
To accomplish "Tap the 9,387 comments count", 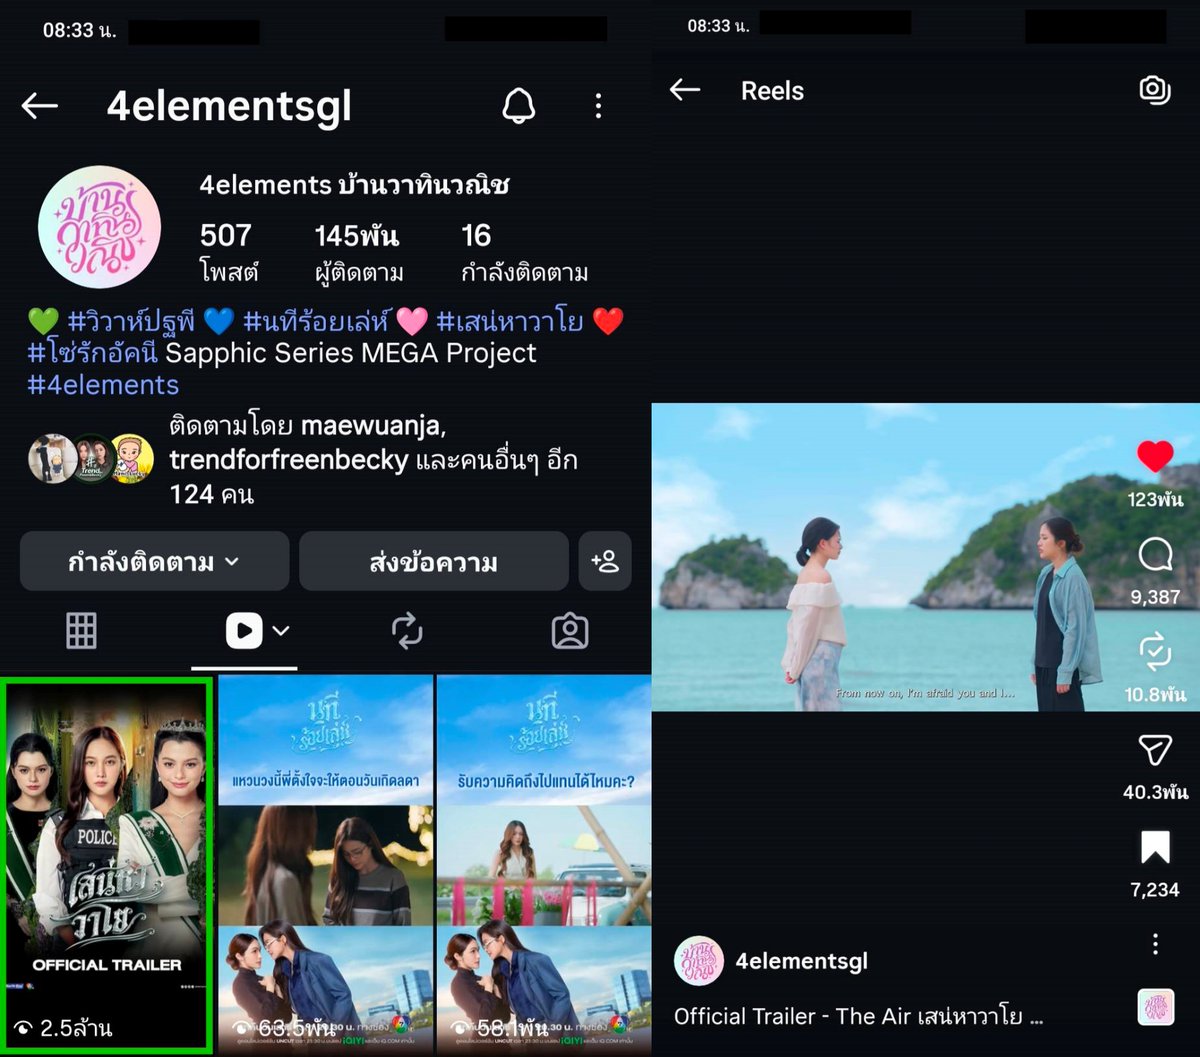I will [1155, 597].
